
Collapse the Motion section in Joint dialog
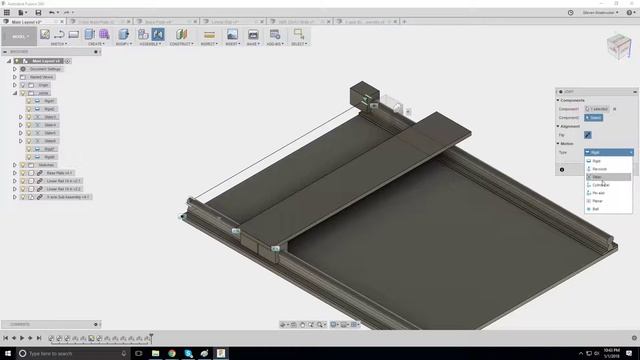[558, 144]
